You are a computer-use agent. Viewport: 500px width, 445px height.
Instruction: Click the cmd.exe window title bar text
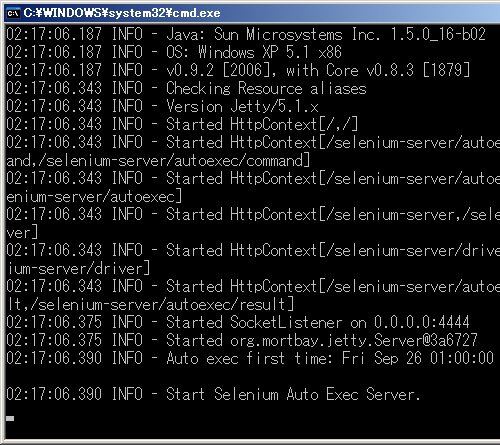coord(122,13)
